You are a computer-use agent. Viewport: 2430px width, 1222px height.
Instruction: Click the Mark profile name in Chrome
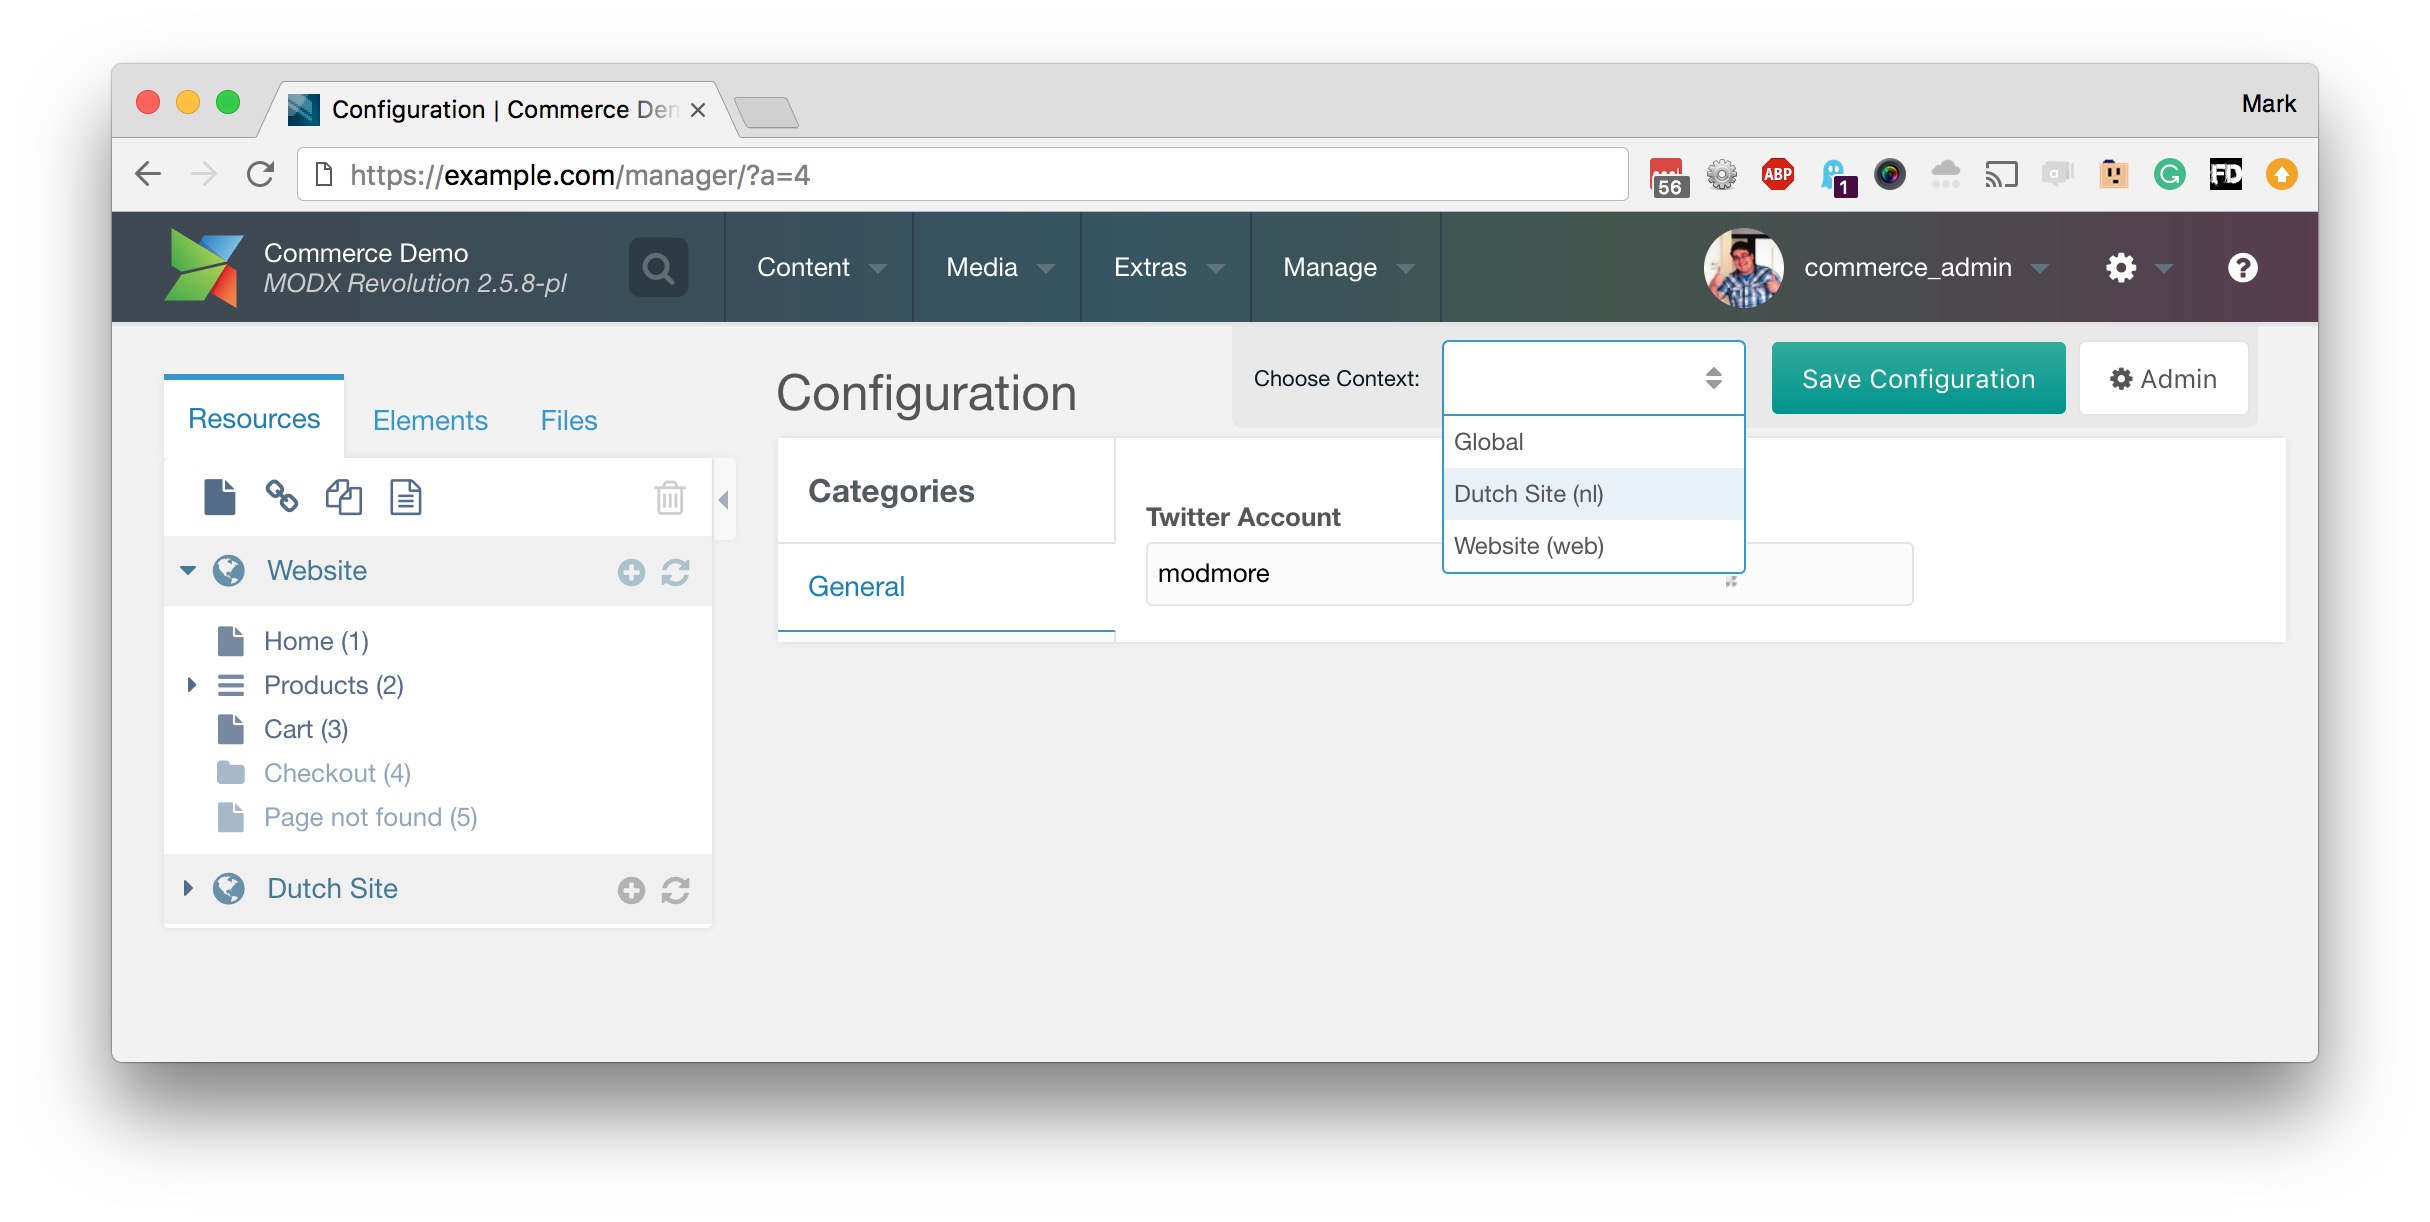point(2268,104)
